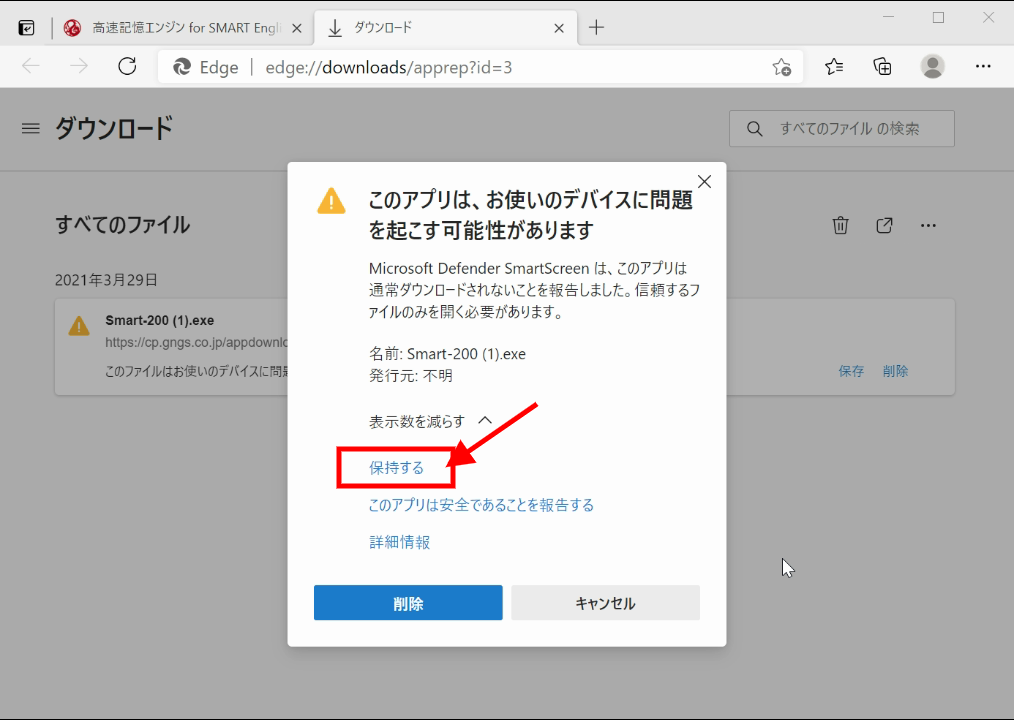Click the blue 削除 button
Viewport: 1014px width, 720px height.
[x=408, y=603]
